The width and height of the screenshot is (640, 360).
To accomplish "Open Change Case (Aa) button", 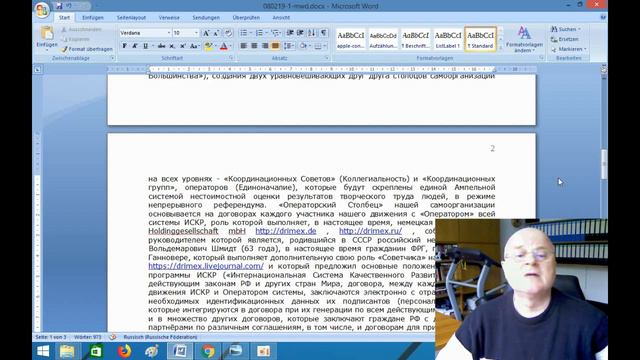I will [194, 46].
